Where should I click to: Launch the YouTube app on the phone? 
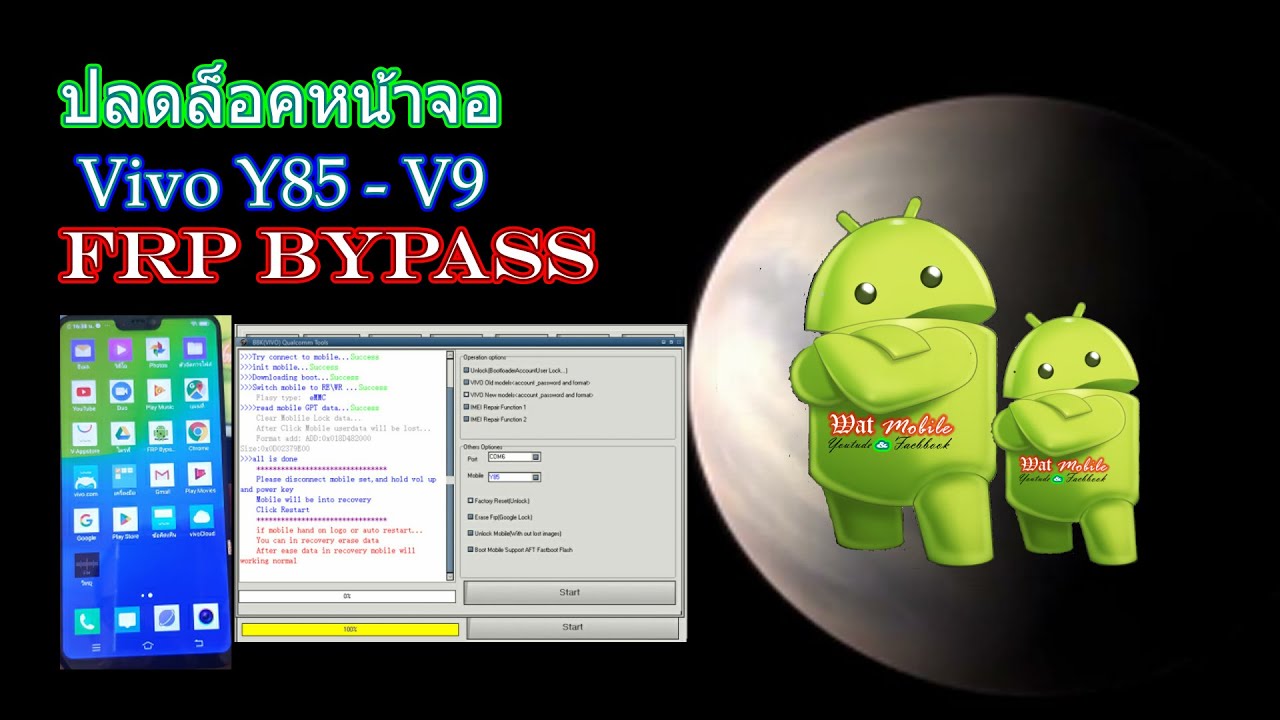tap(84, 393)
